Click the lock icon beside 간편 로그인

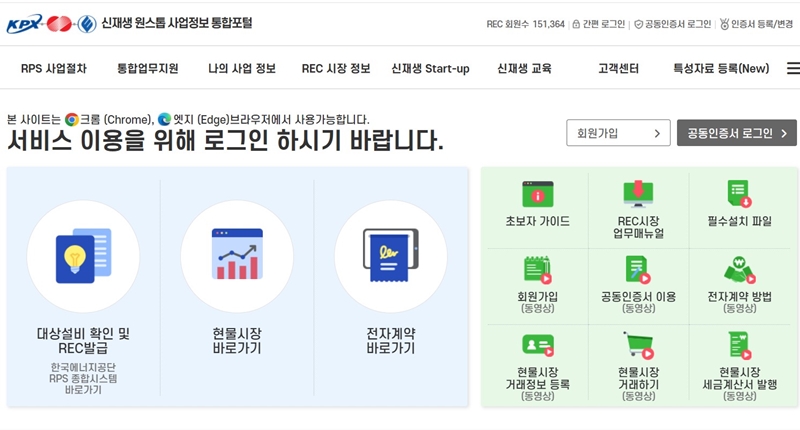[x=576, y=24]
